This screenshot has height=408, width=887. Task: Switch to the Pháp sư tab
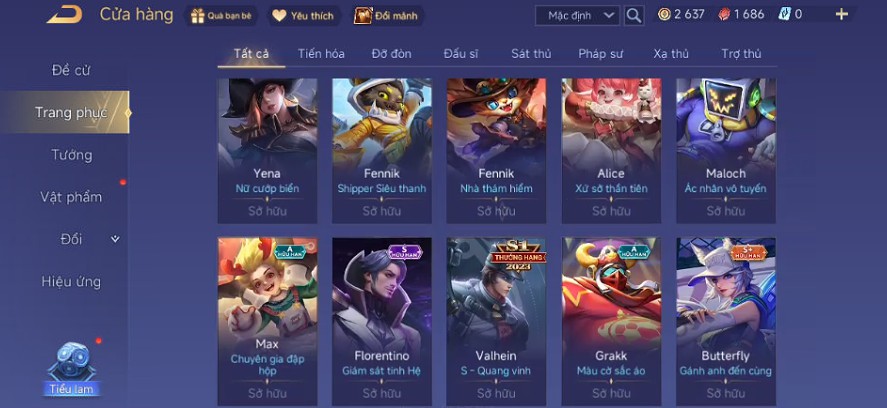tap(600, 54)
